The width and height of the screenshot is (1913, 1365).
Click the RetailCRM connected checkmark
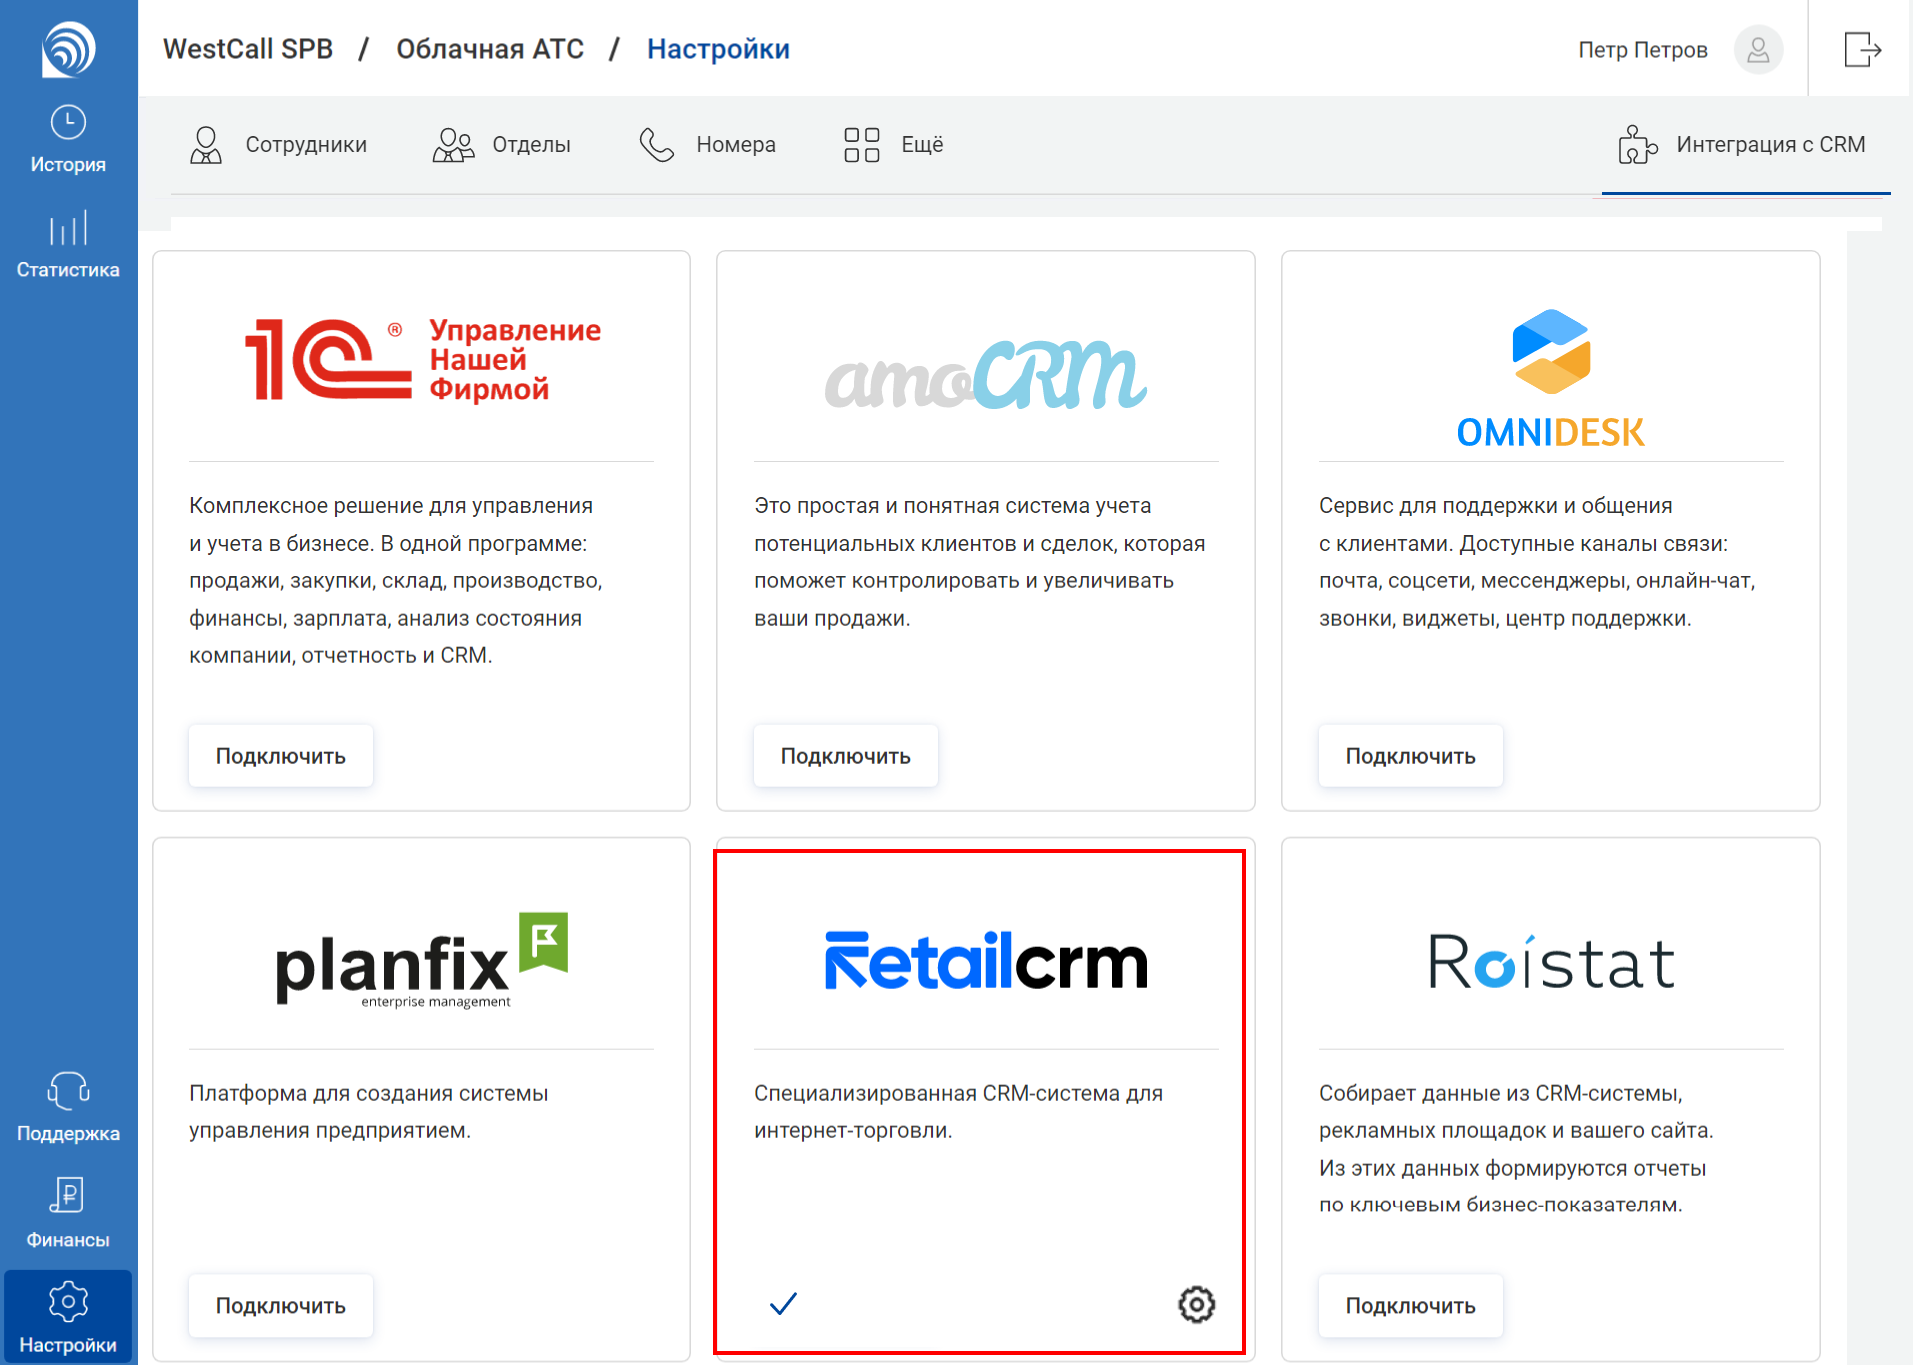click(x=783, y=1304)
